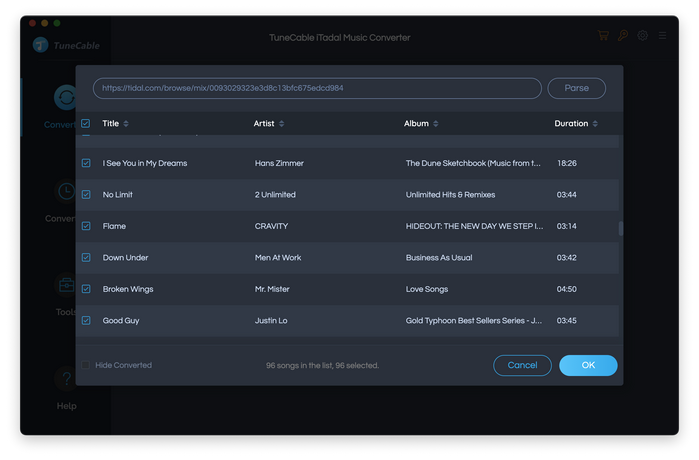Click duration "18:26"
Image resolution: width=699 pixels, height=460 pixels.
pos(567,163)
